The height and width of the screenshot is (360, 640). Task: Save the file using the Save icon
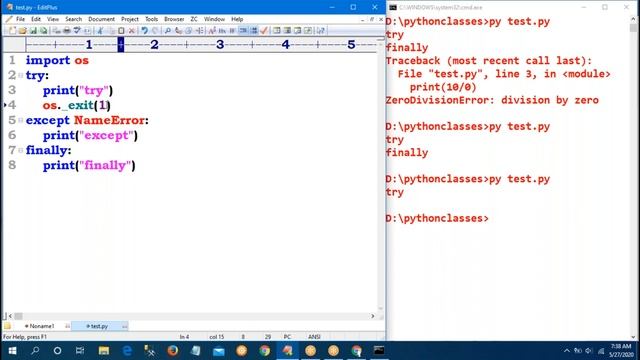pos(33,31)
